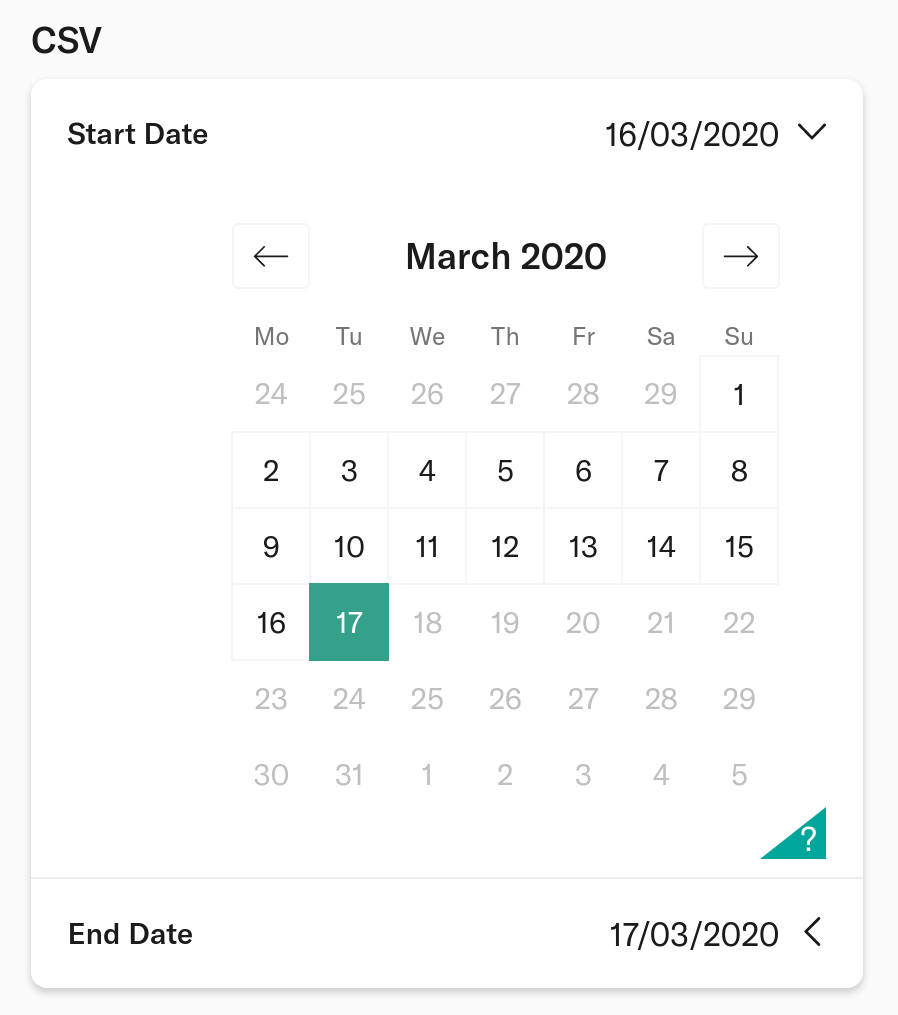This screenshot has height=1015, width=898.
Task: Select highlighted day 17 in calendar
Action: (349, 622)
